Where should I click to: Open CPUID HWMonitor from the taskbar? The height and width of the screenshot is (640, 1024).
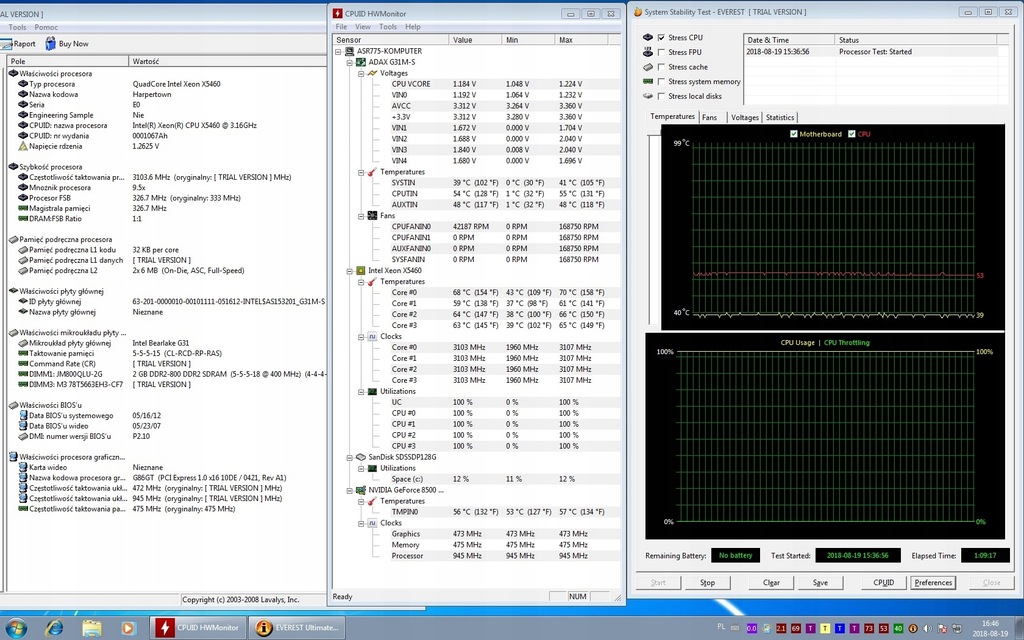tap(196, 627)
